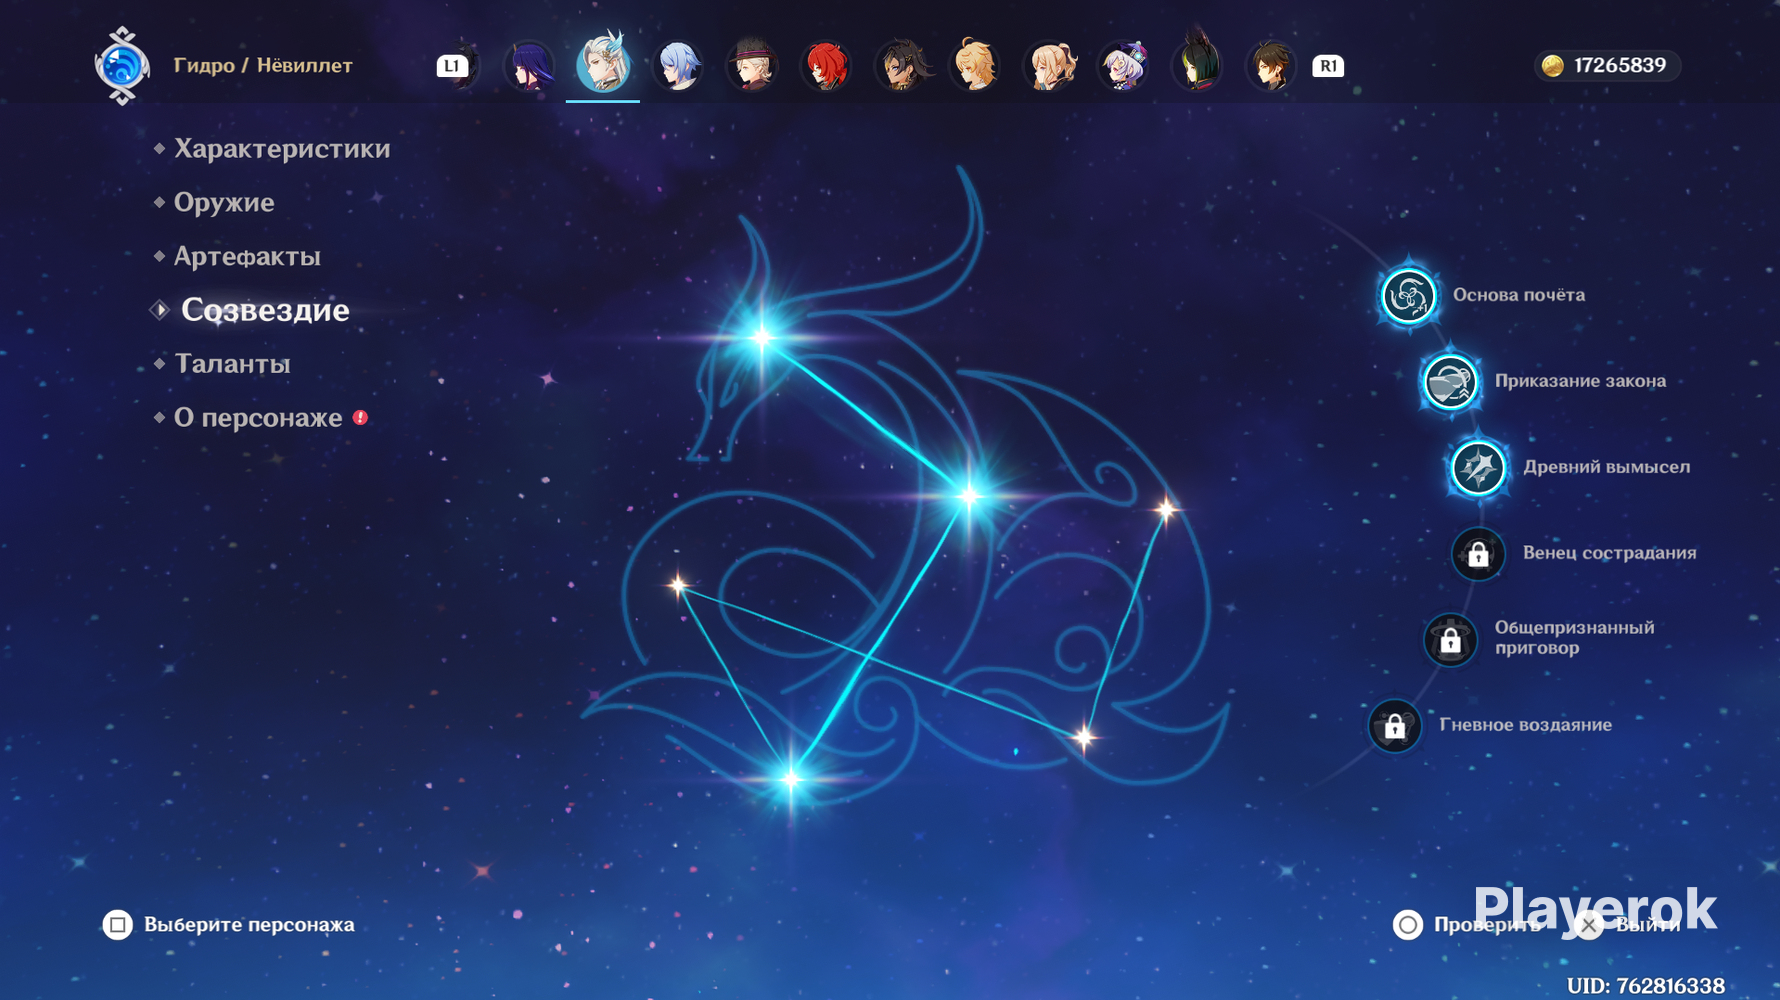Select Raiden Shogun's purple-haired portrait

(x=528, y=66)
